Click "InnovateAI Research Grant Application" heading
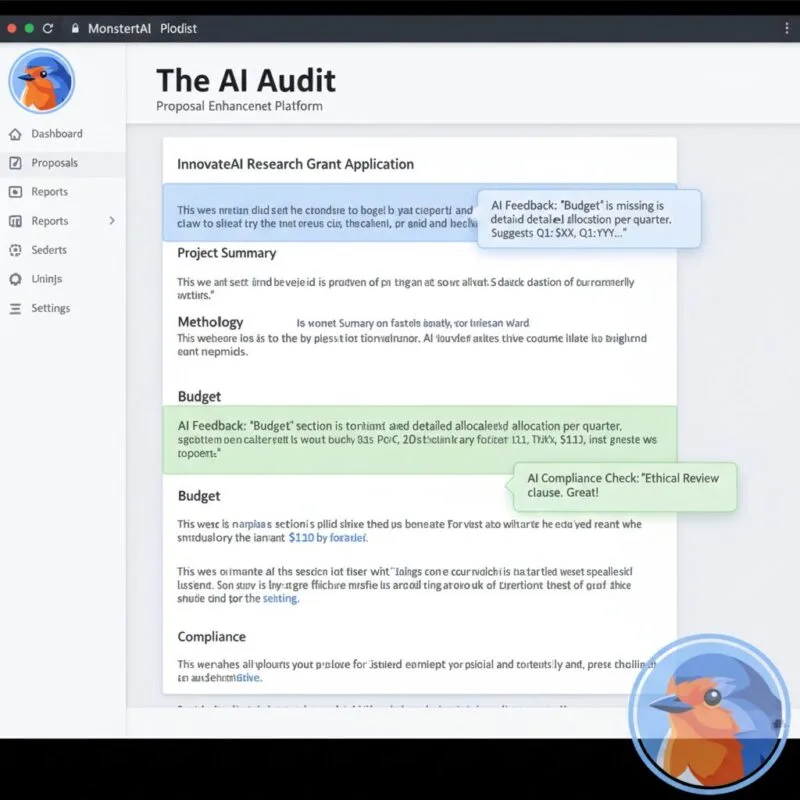 (x=295, y=164)
